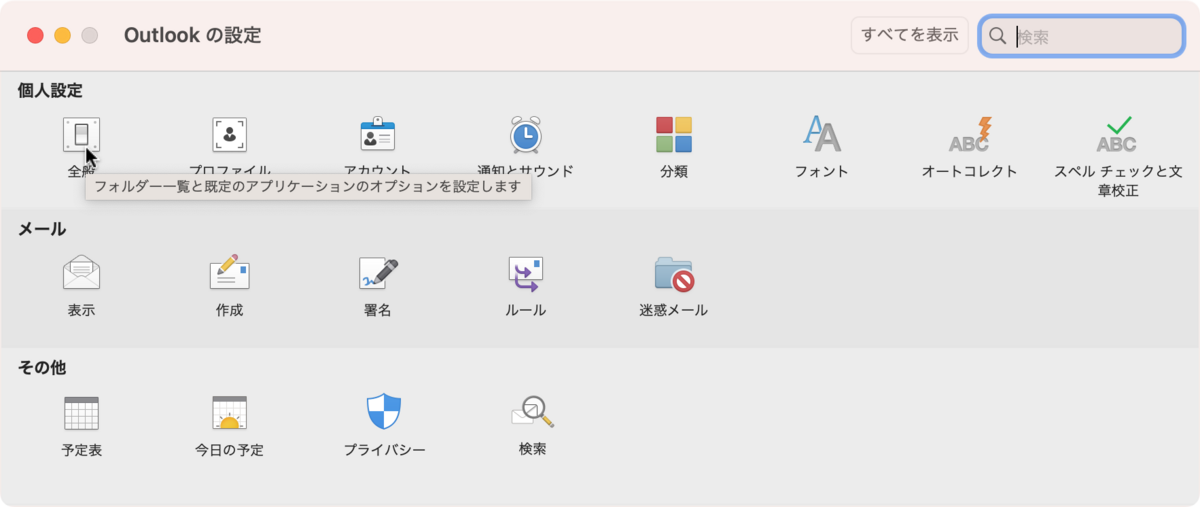Click the 今日の予定 label text
1200x507 pixels.
tap(230, 450)
